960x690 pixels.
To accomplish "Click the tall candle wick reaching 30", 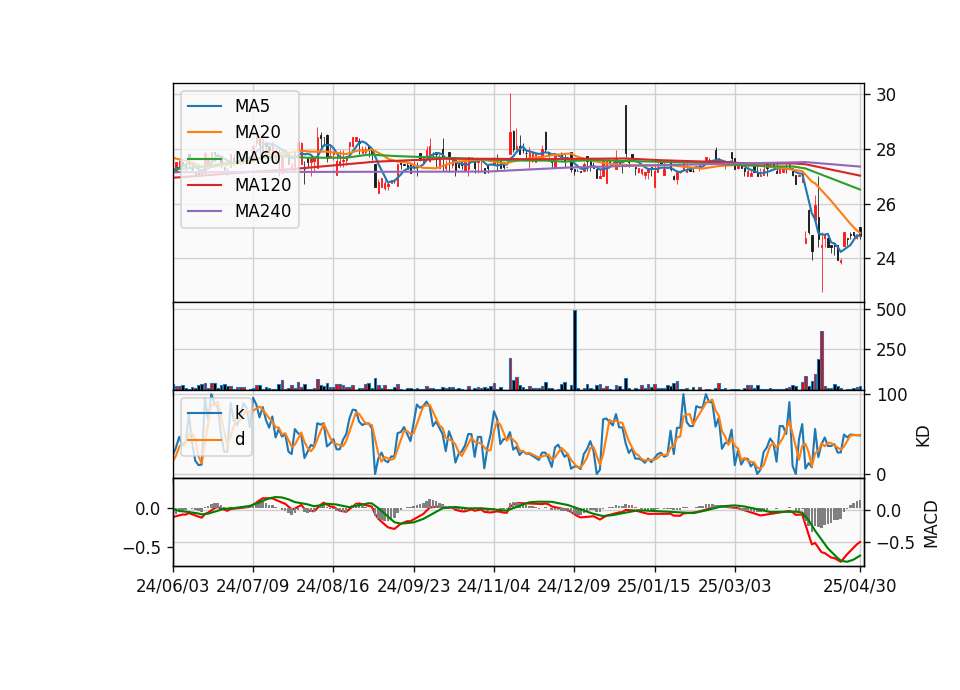I will (x=510, y=124).
